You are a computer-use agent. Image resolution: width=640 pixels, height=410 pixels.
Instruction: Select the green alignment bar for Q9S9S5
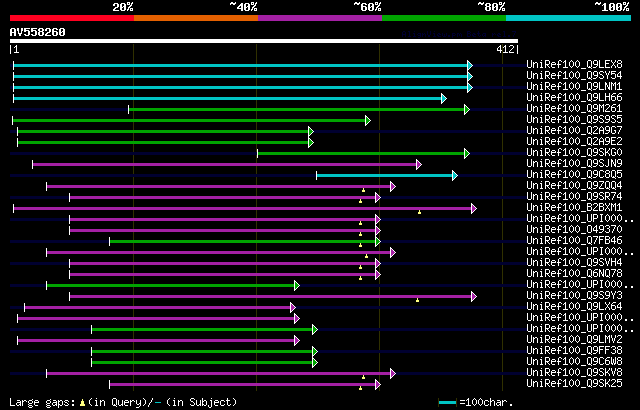191,120
